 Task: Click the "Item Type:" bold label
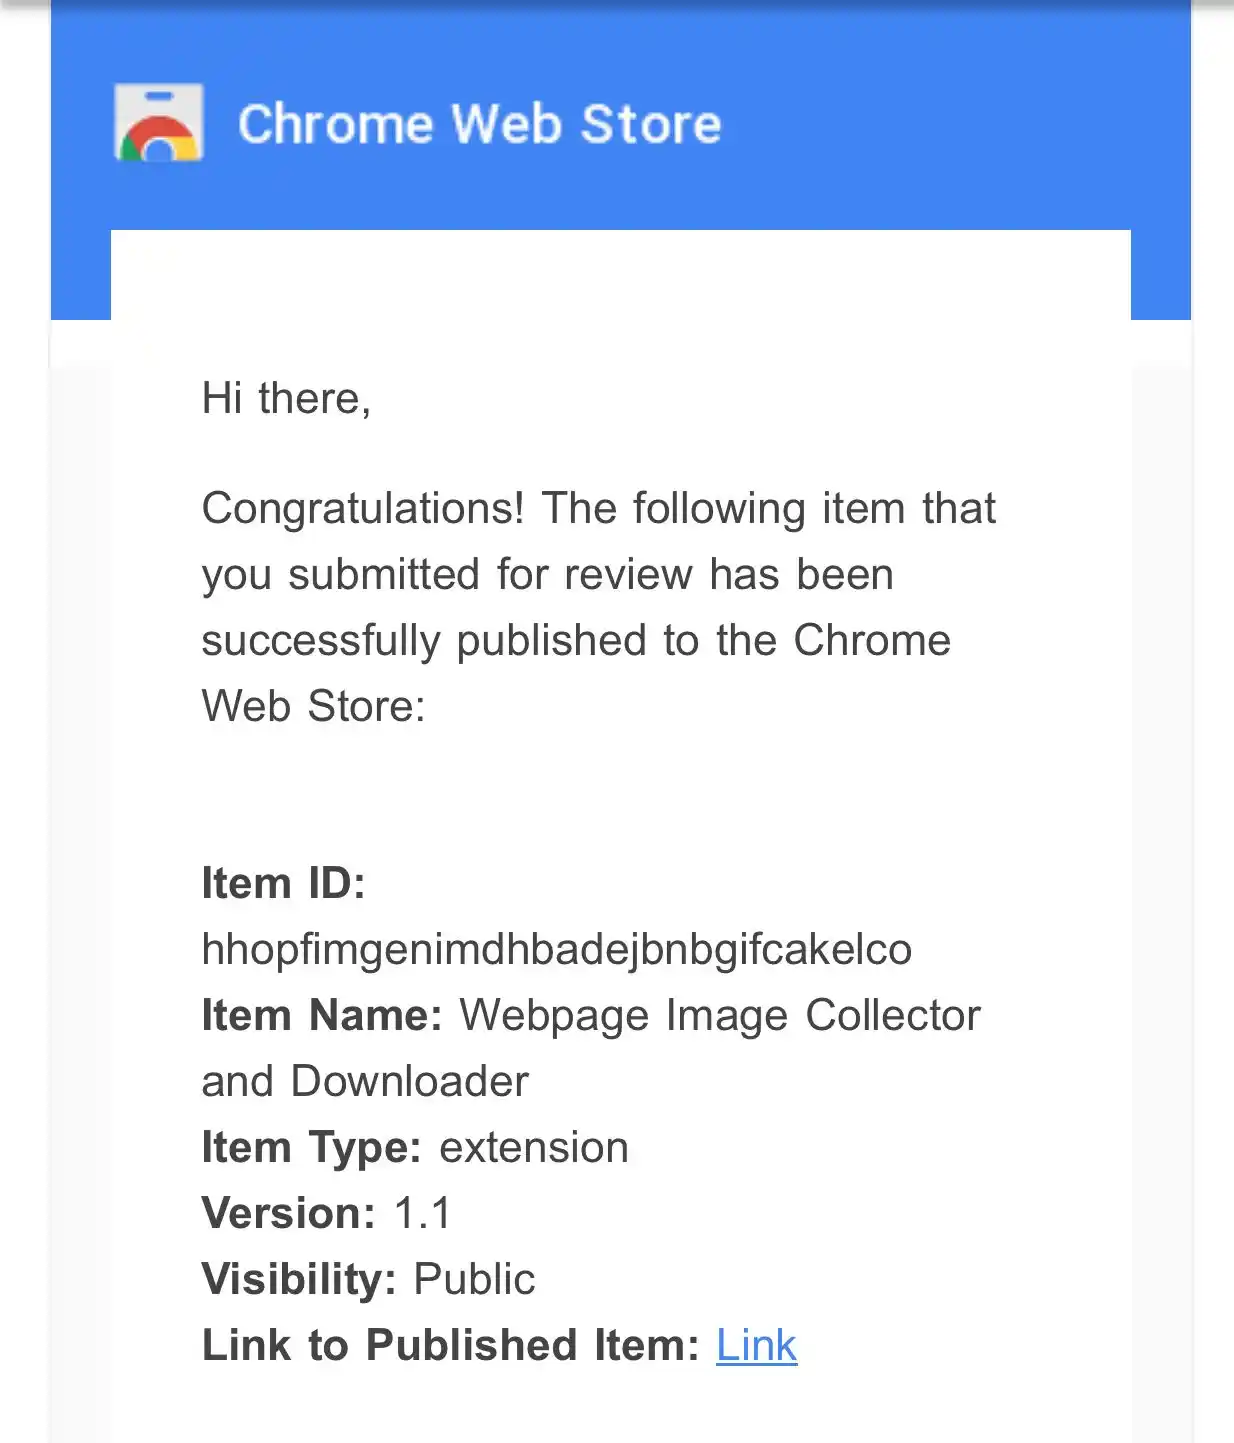tap(312, 1147)
